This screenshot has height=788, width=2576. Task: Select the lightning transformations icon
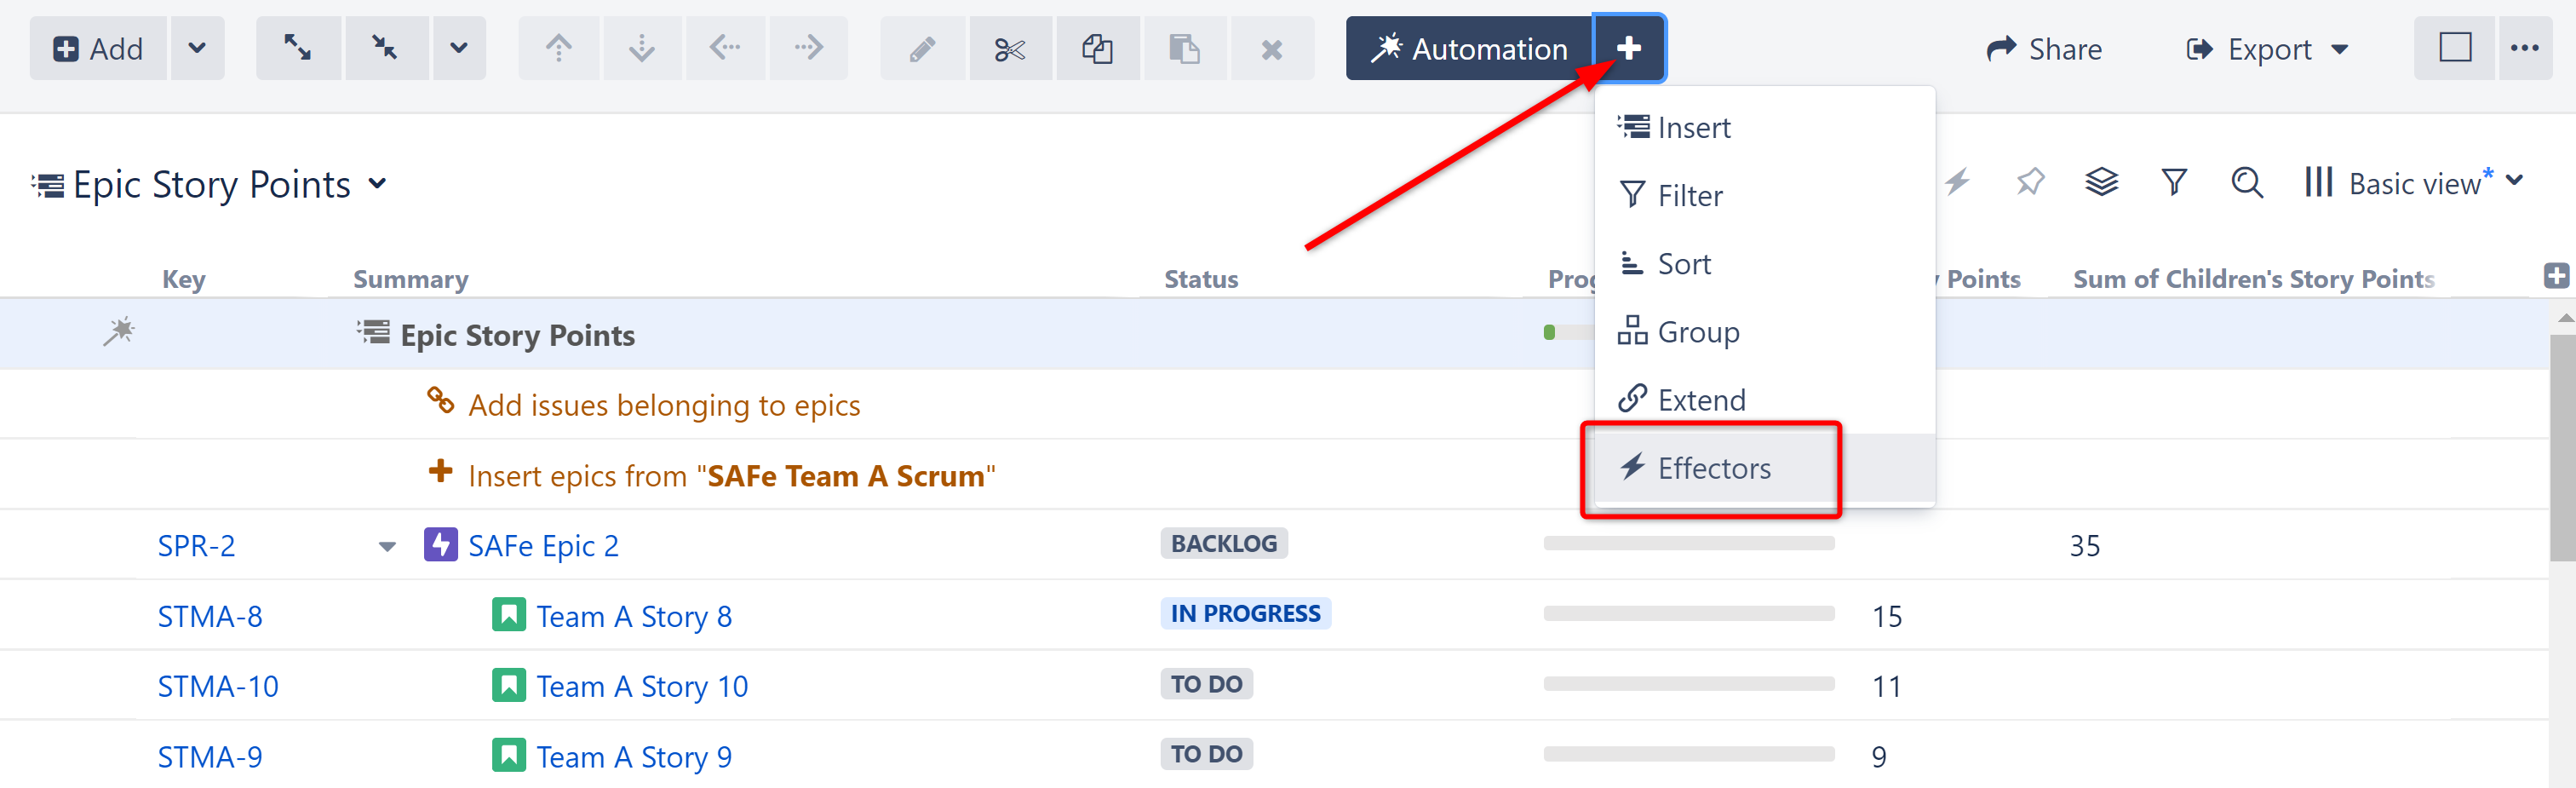[x=1957, y=182]
